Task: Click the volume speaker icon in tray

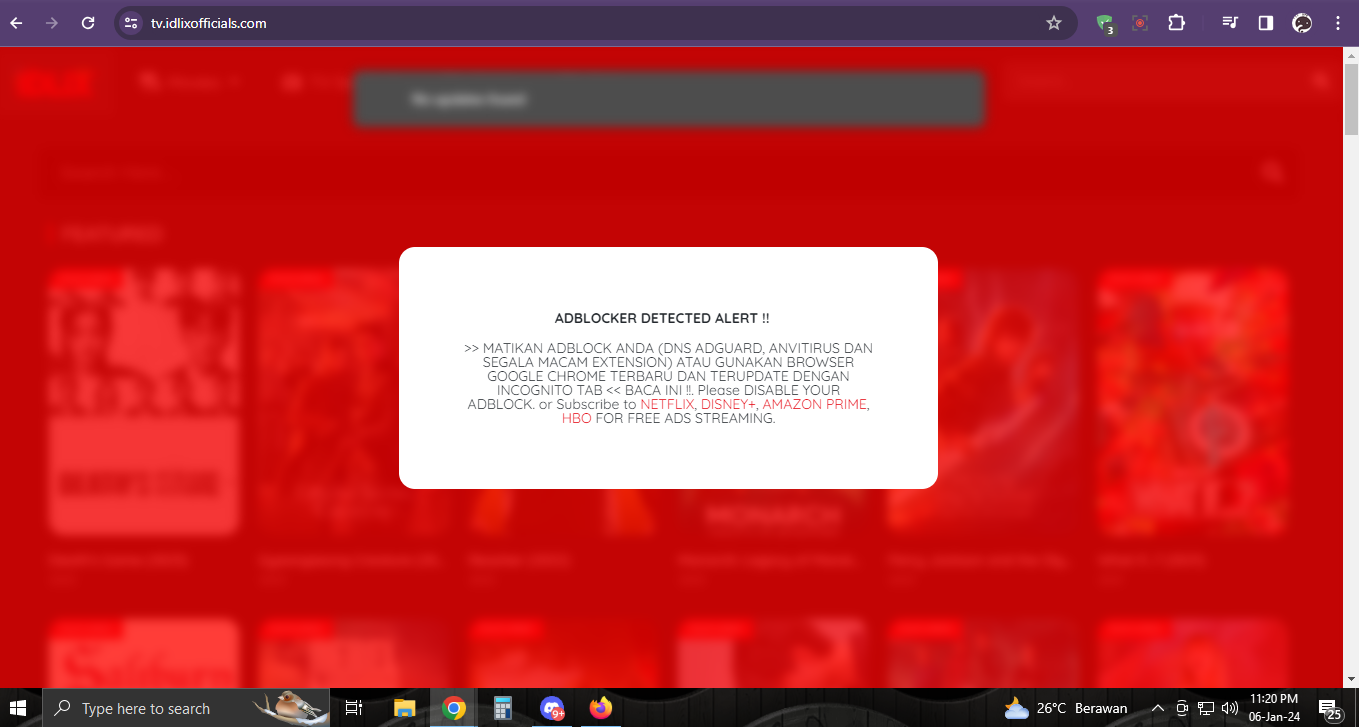Action: click(x=1229, y=708)
